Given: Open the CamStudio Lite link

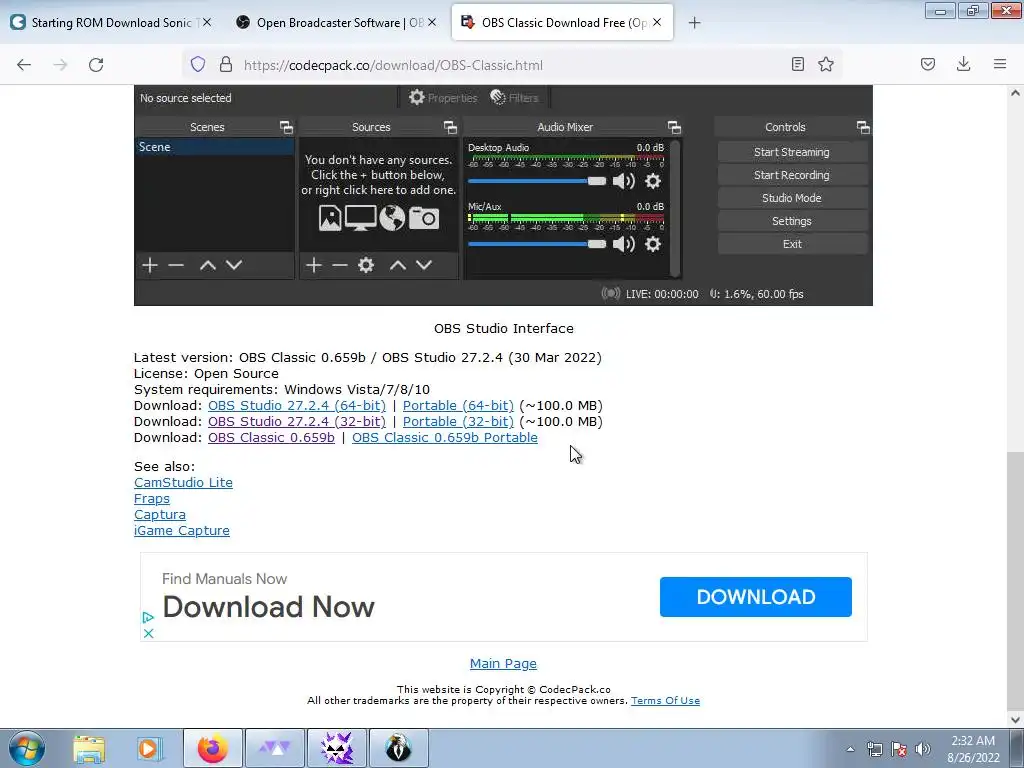Looking at the screenshot, I should tap(183, 483).
